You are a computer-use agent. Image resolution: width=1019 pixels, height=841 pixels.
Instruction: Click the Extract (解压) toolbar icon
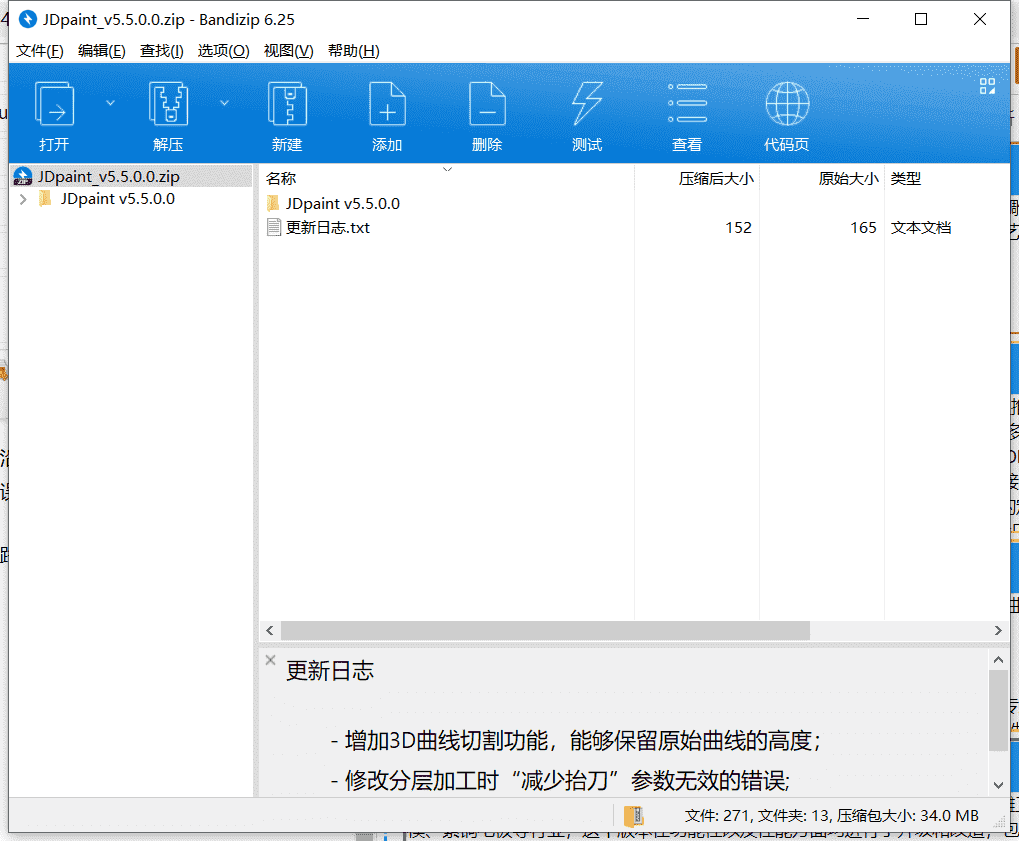tap(168, 103)
